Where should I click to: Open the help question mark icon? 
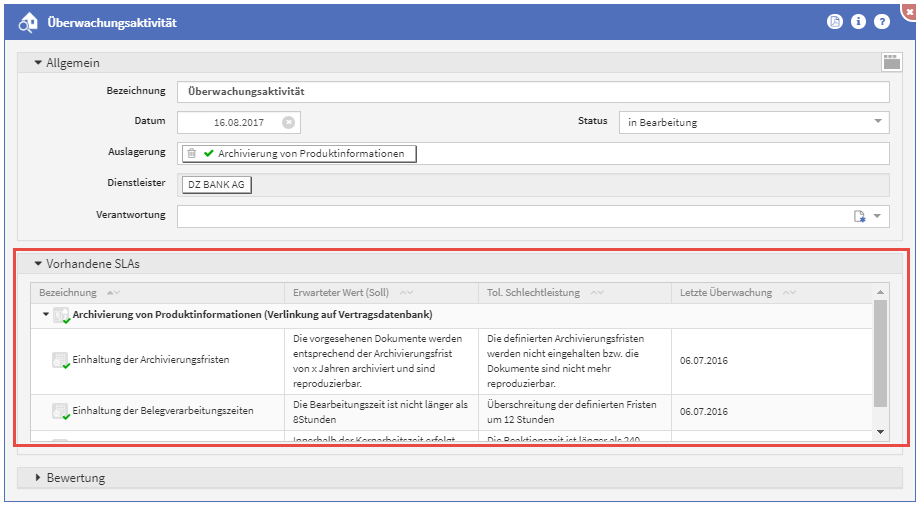click(881, 21)
